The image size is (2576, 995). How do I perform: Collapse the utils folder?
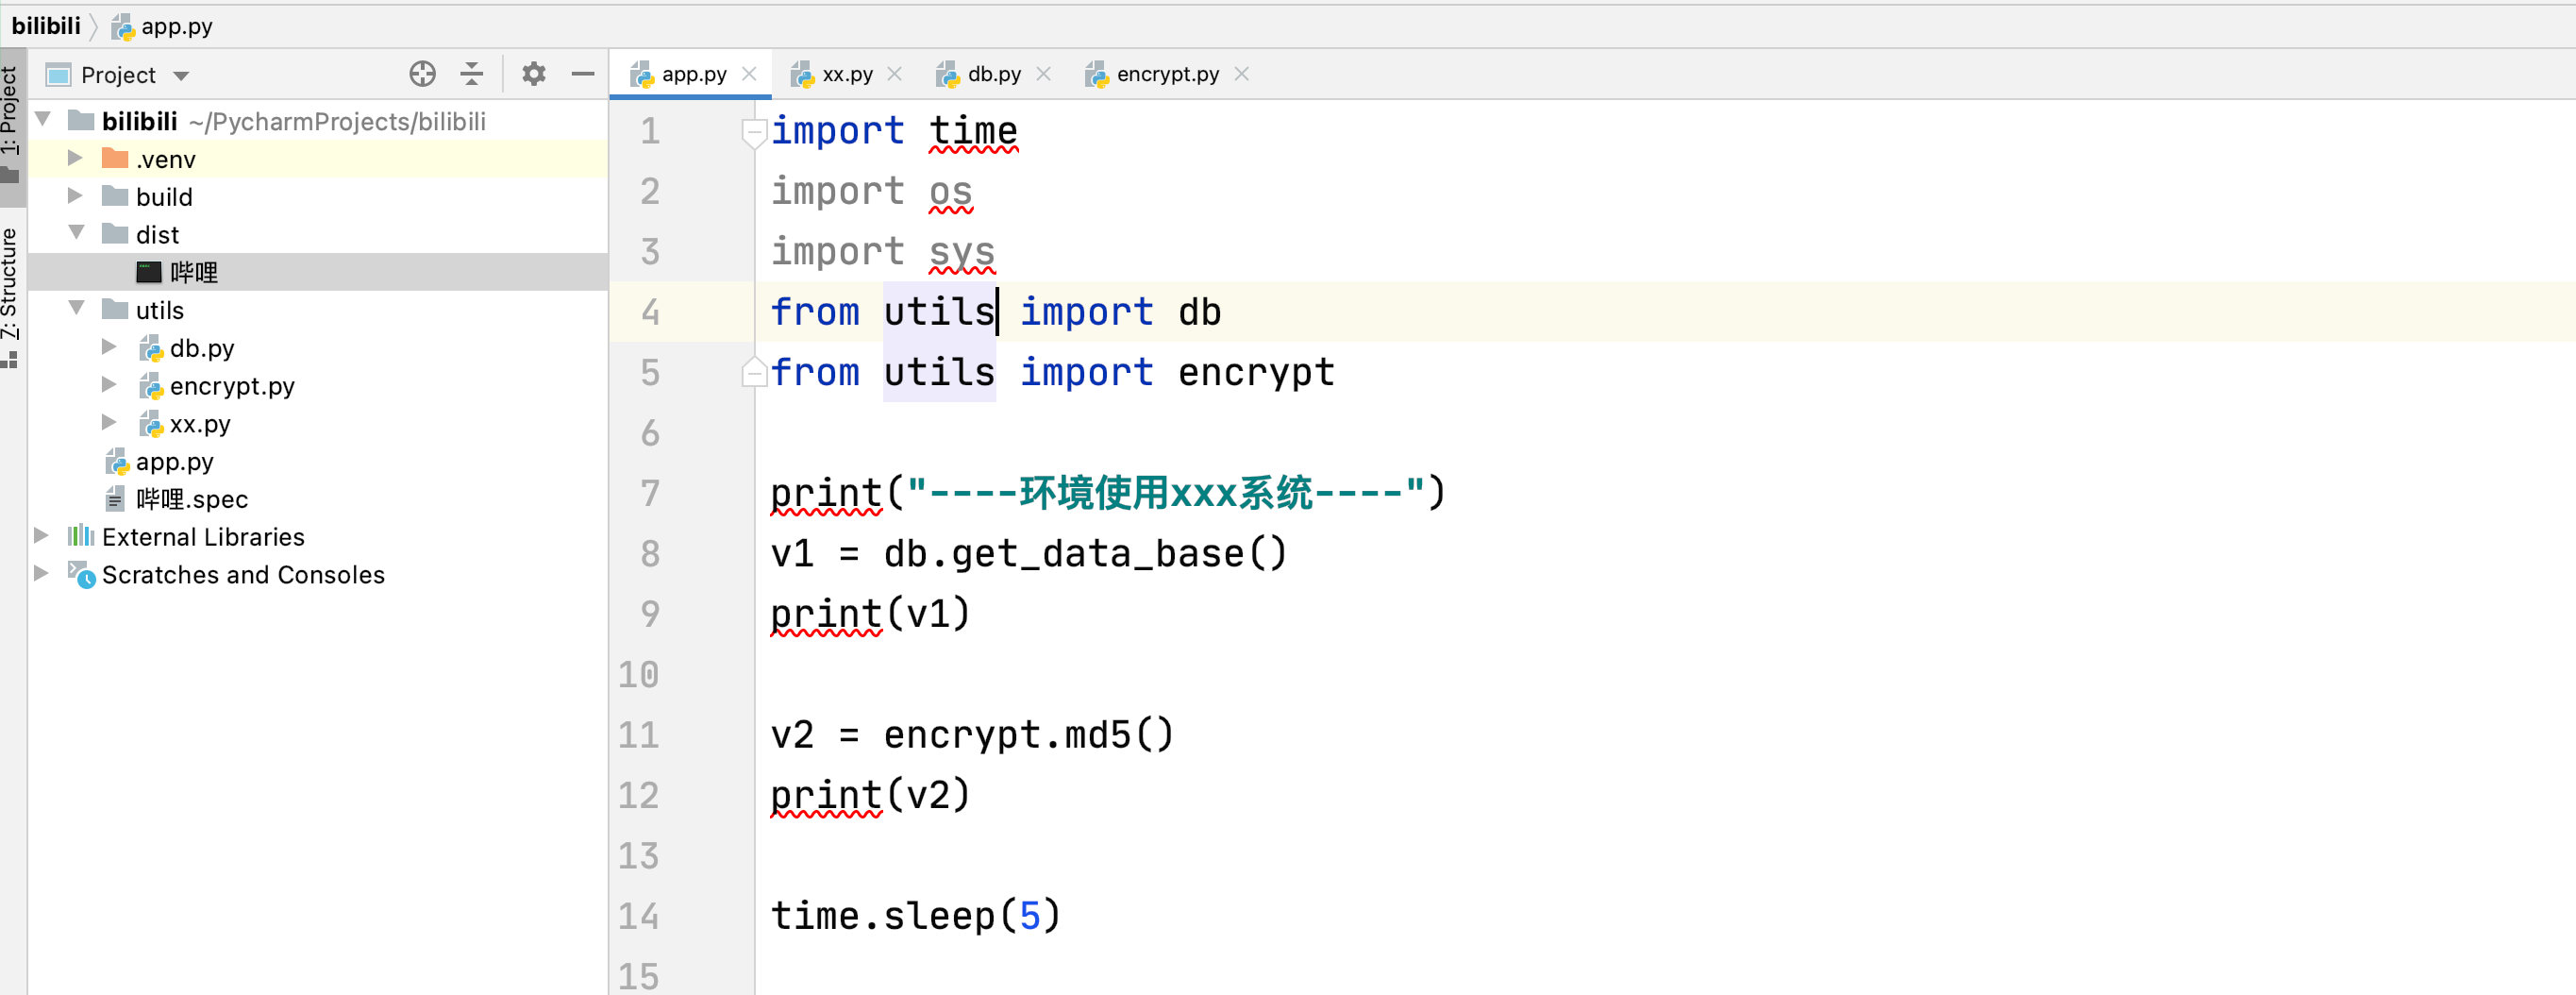(x=77, y=309)
